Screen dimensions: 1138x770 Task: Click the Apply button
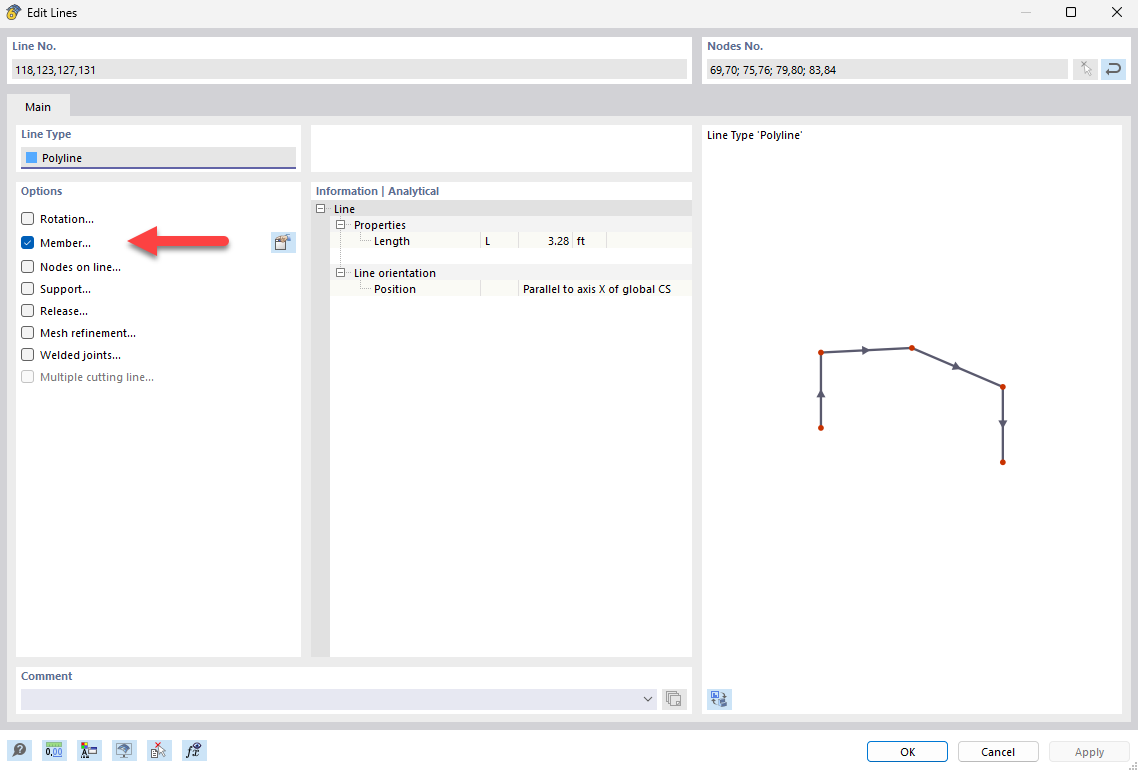pyautogui.click(x=1089, y=751)
